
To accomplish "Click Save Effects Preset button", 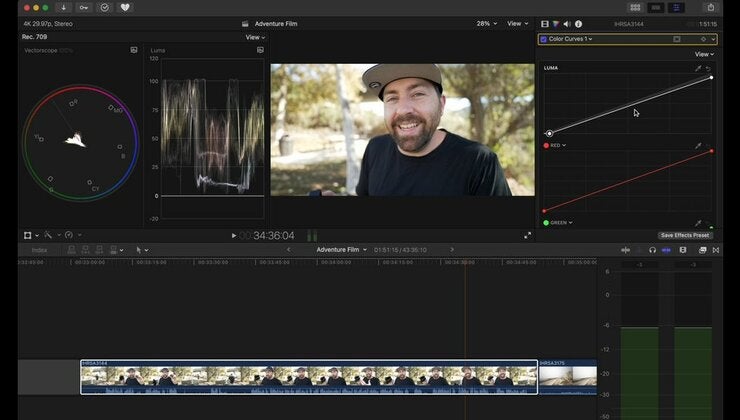I will (x=685, y=235).
